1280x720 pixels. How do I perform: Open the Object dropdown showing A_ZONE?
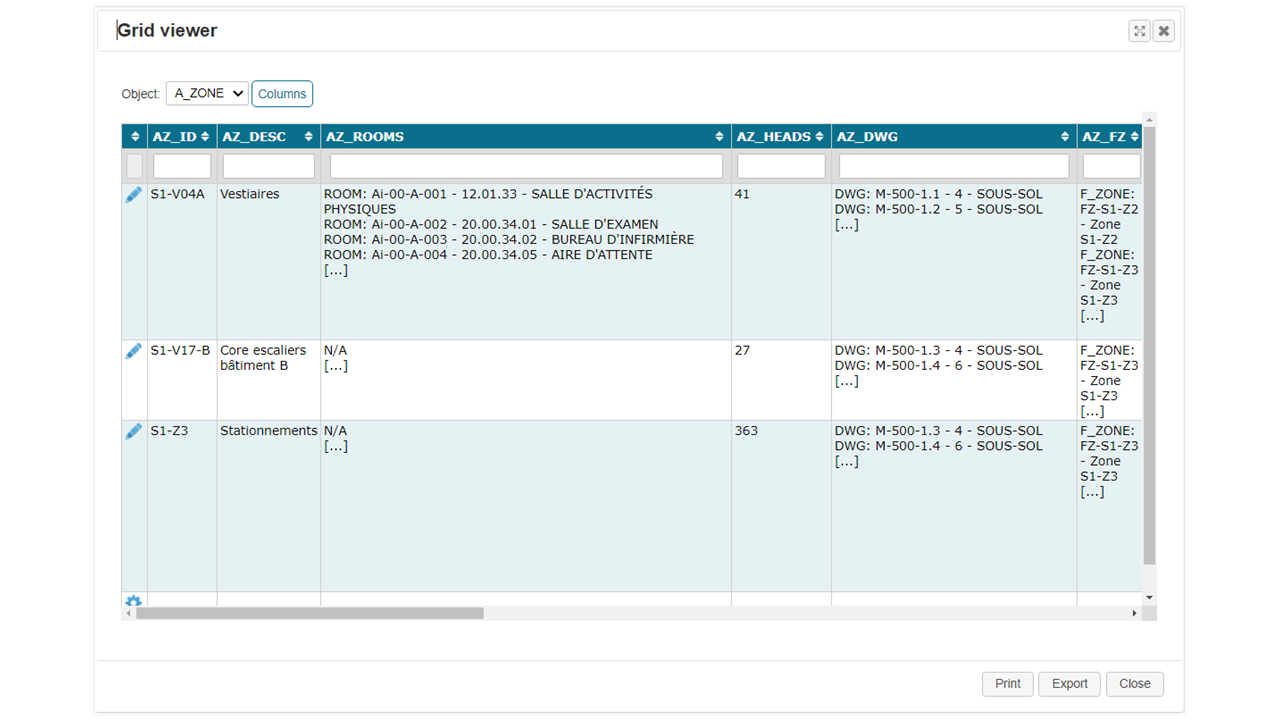[x=207, y=93]
